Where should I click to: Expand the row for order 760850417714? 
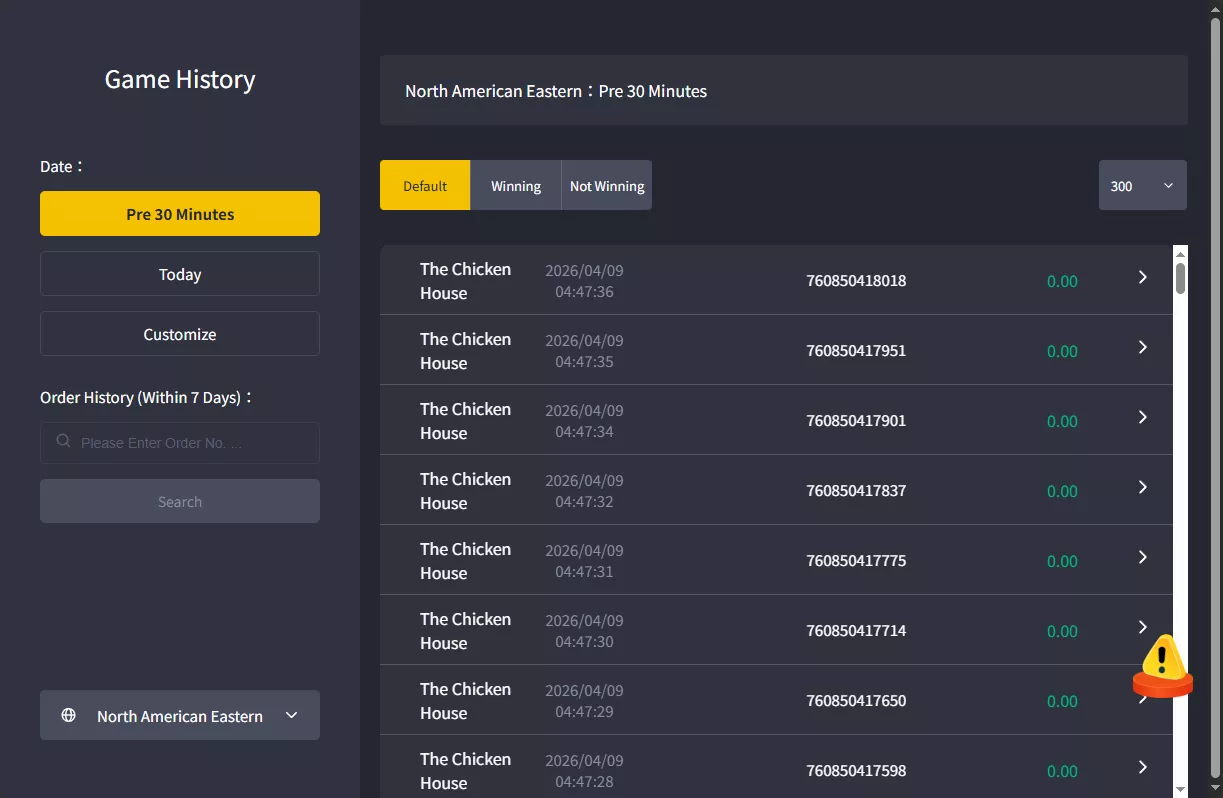(x=1143, y=627)
